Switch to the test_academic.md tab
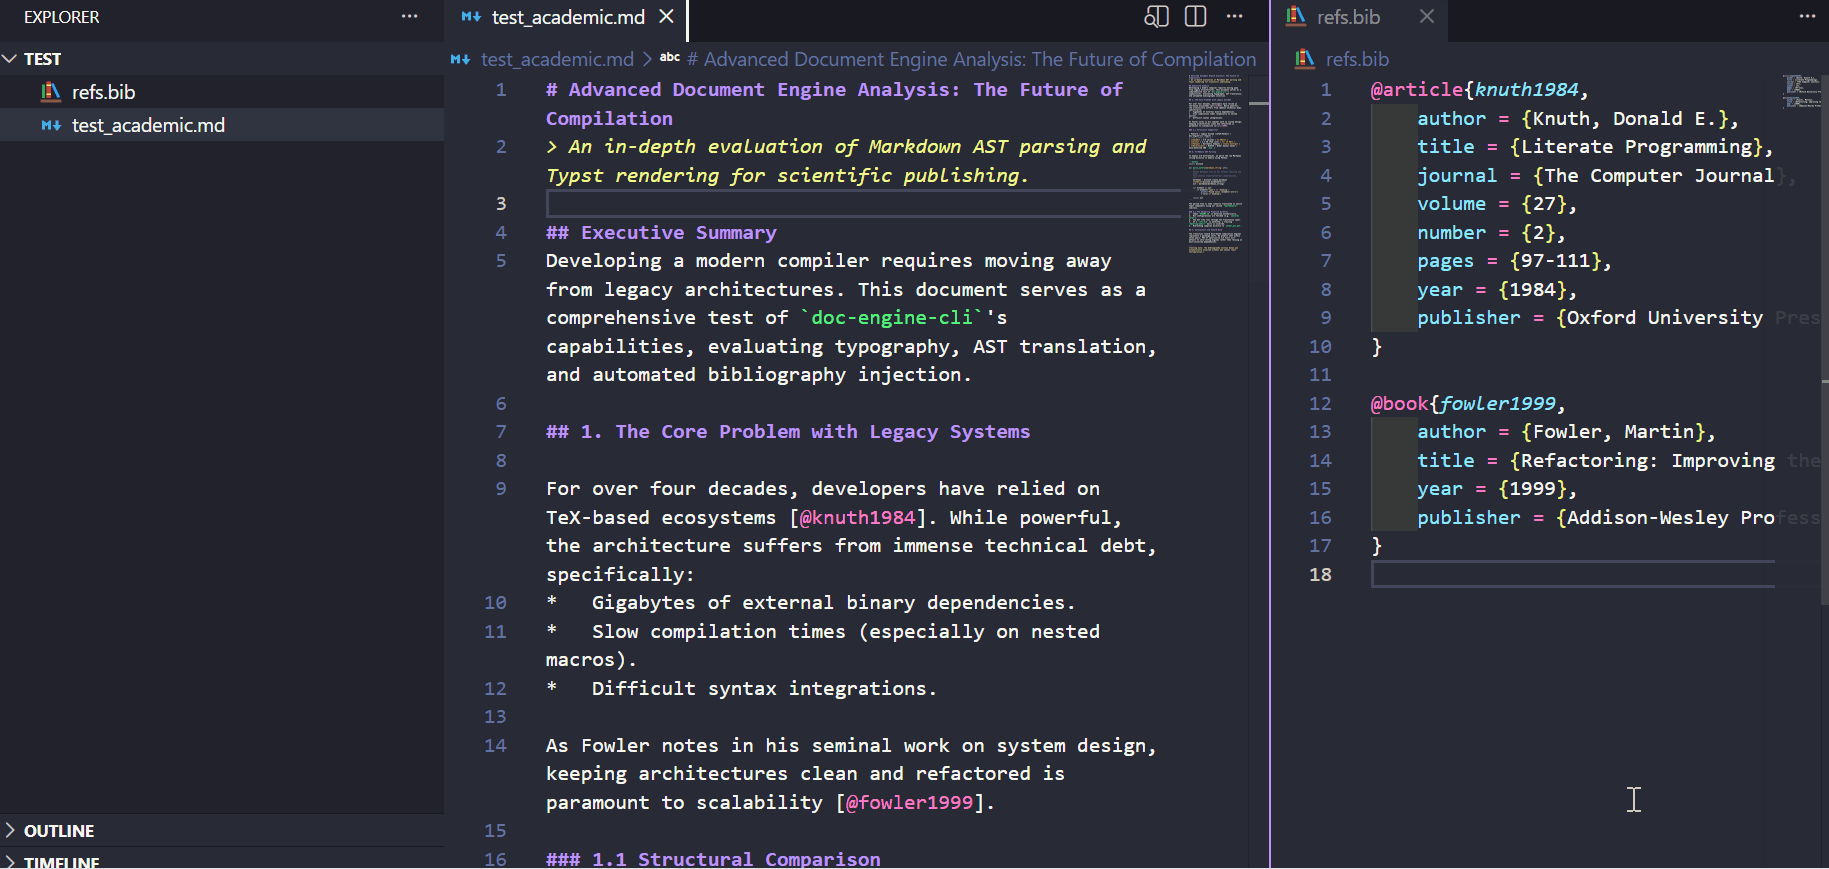The height and width of the screenshot is (869, 1829). [x=568, y=17]
